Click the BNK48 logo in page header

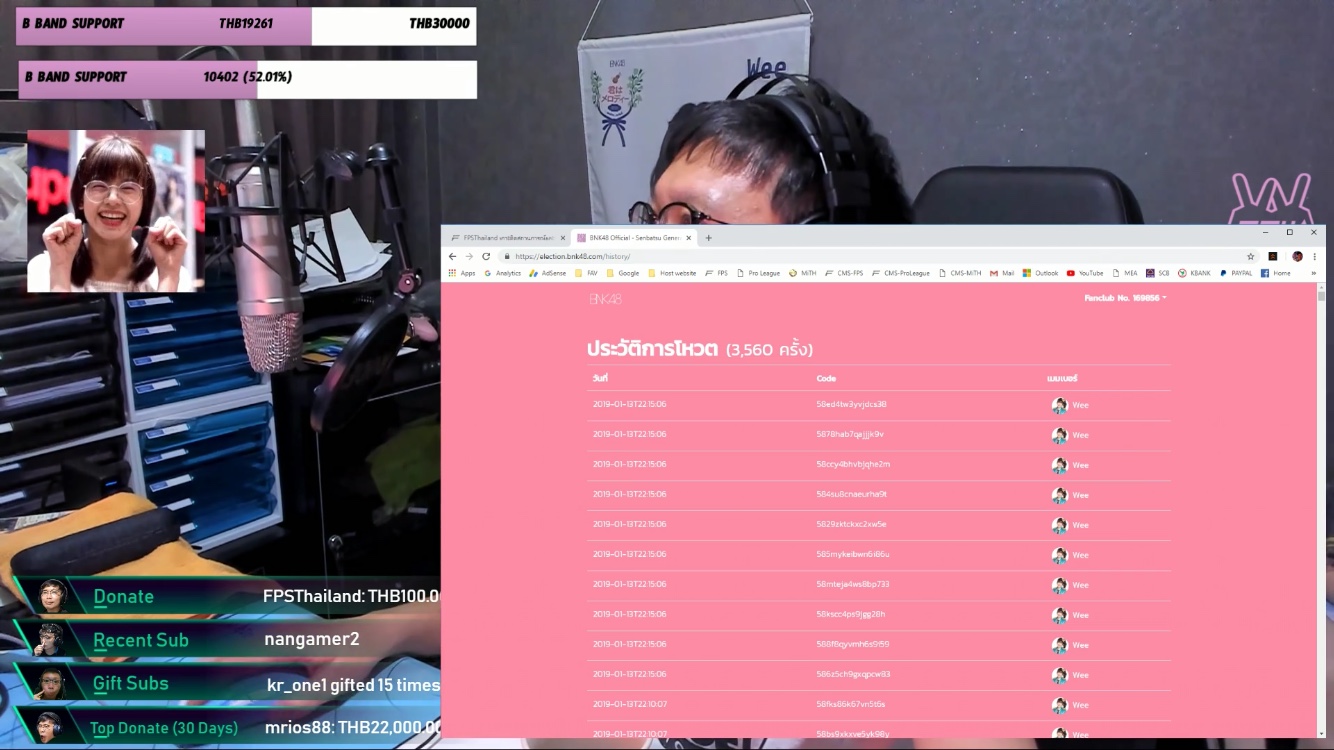click(605, 299)
